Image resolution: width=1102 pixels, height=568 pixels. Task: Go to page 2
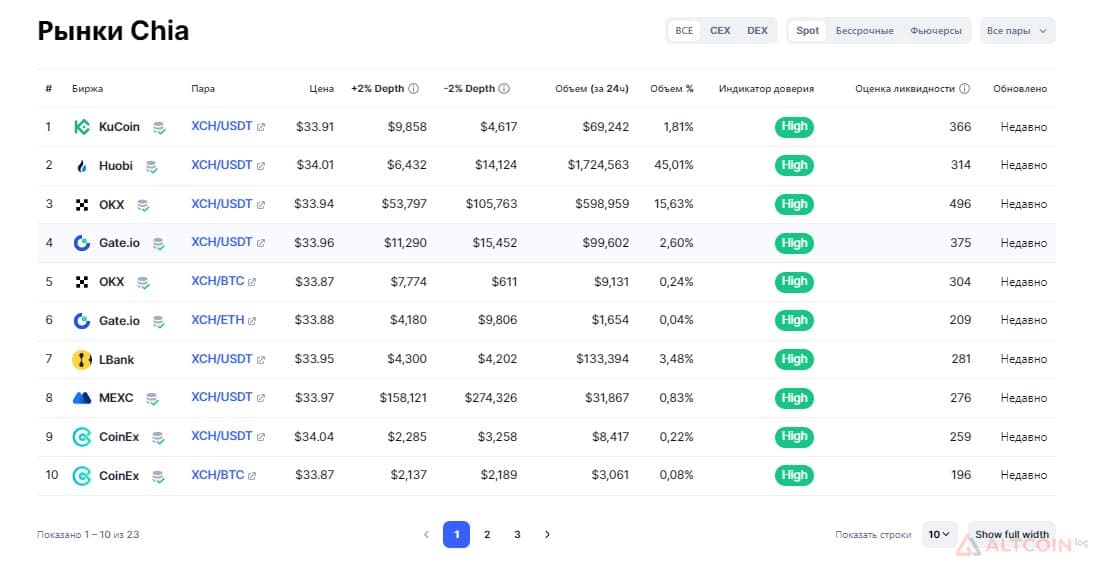coord(487,534)
